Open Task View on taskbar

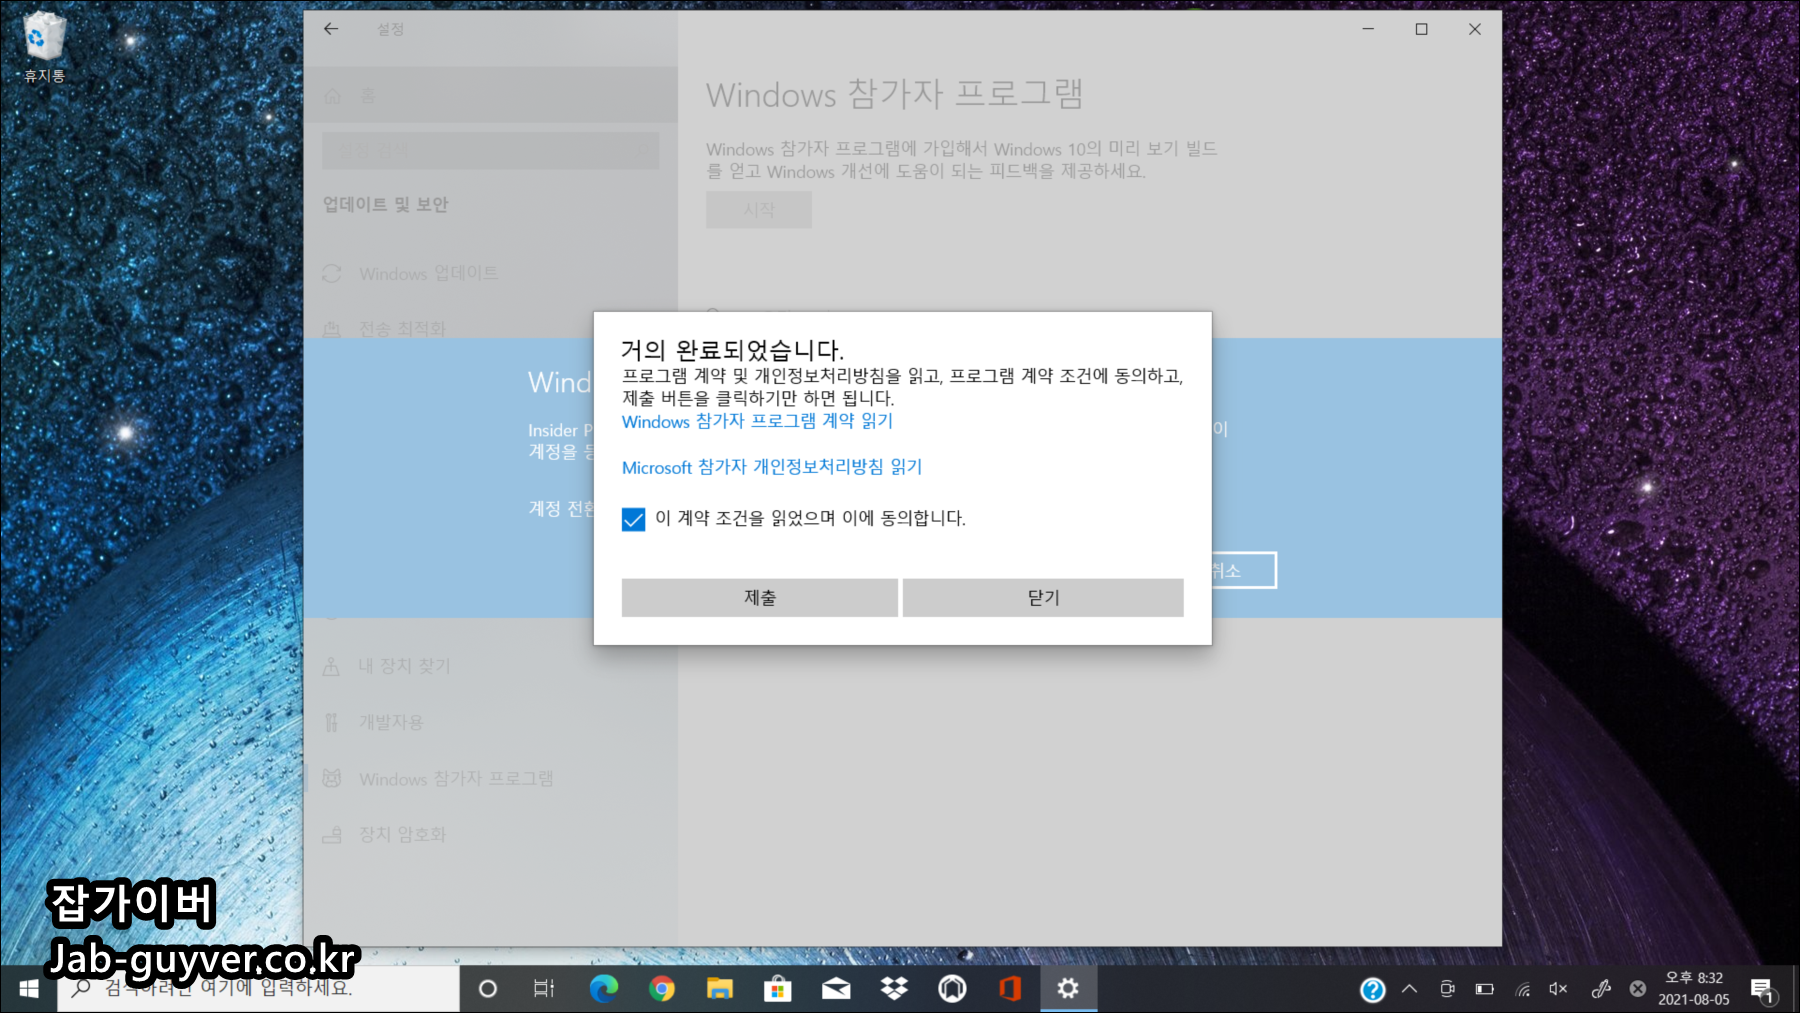point(544,989)
